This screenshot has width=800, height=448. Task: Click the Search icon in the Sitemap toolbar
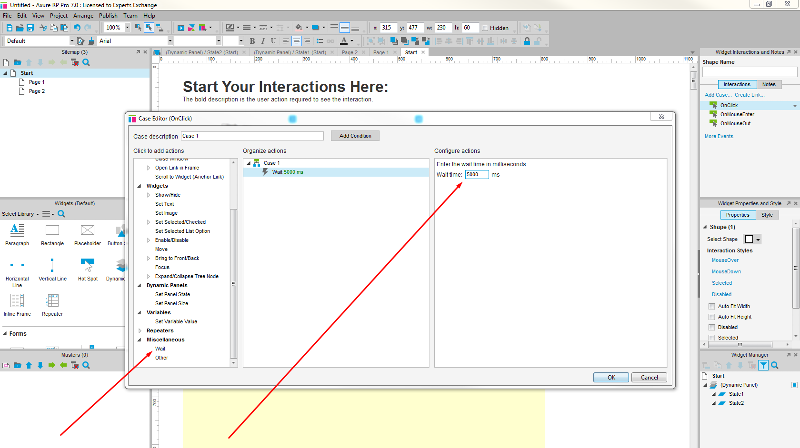pos(86,62)
